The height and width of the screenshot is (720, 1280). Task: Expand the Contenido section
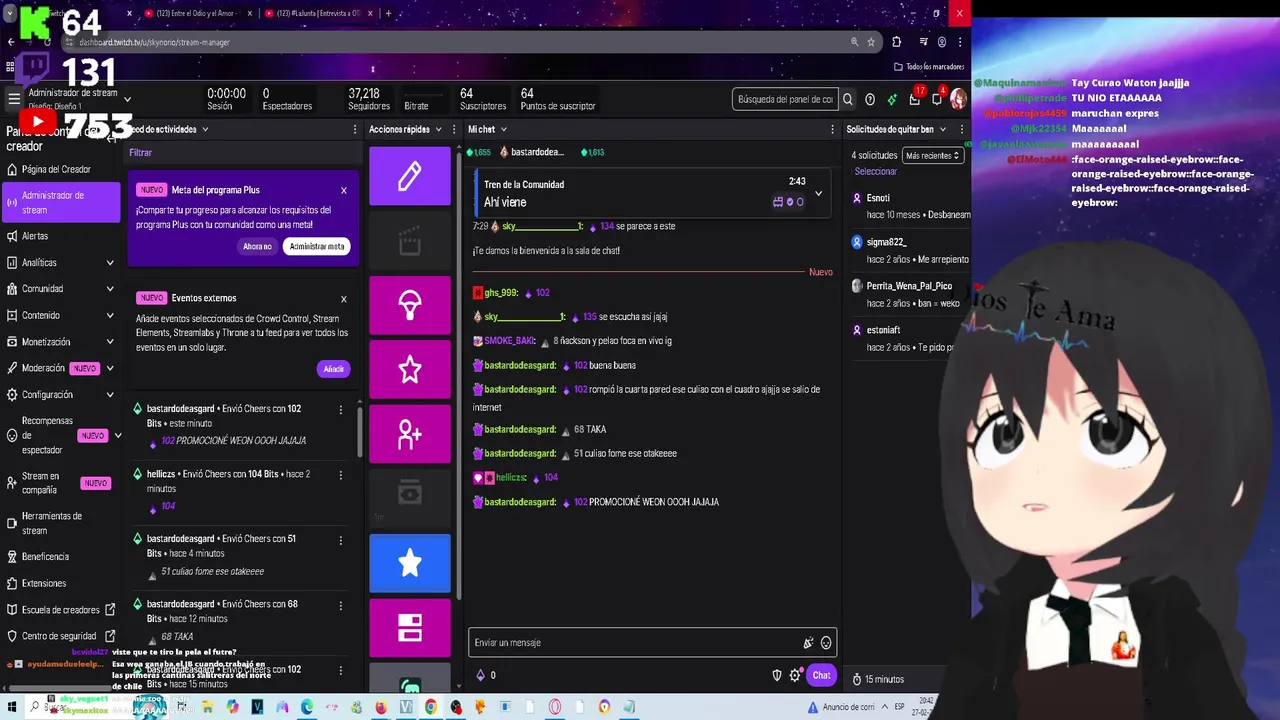click(110, 315)
